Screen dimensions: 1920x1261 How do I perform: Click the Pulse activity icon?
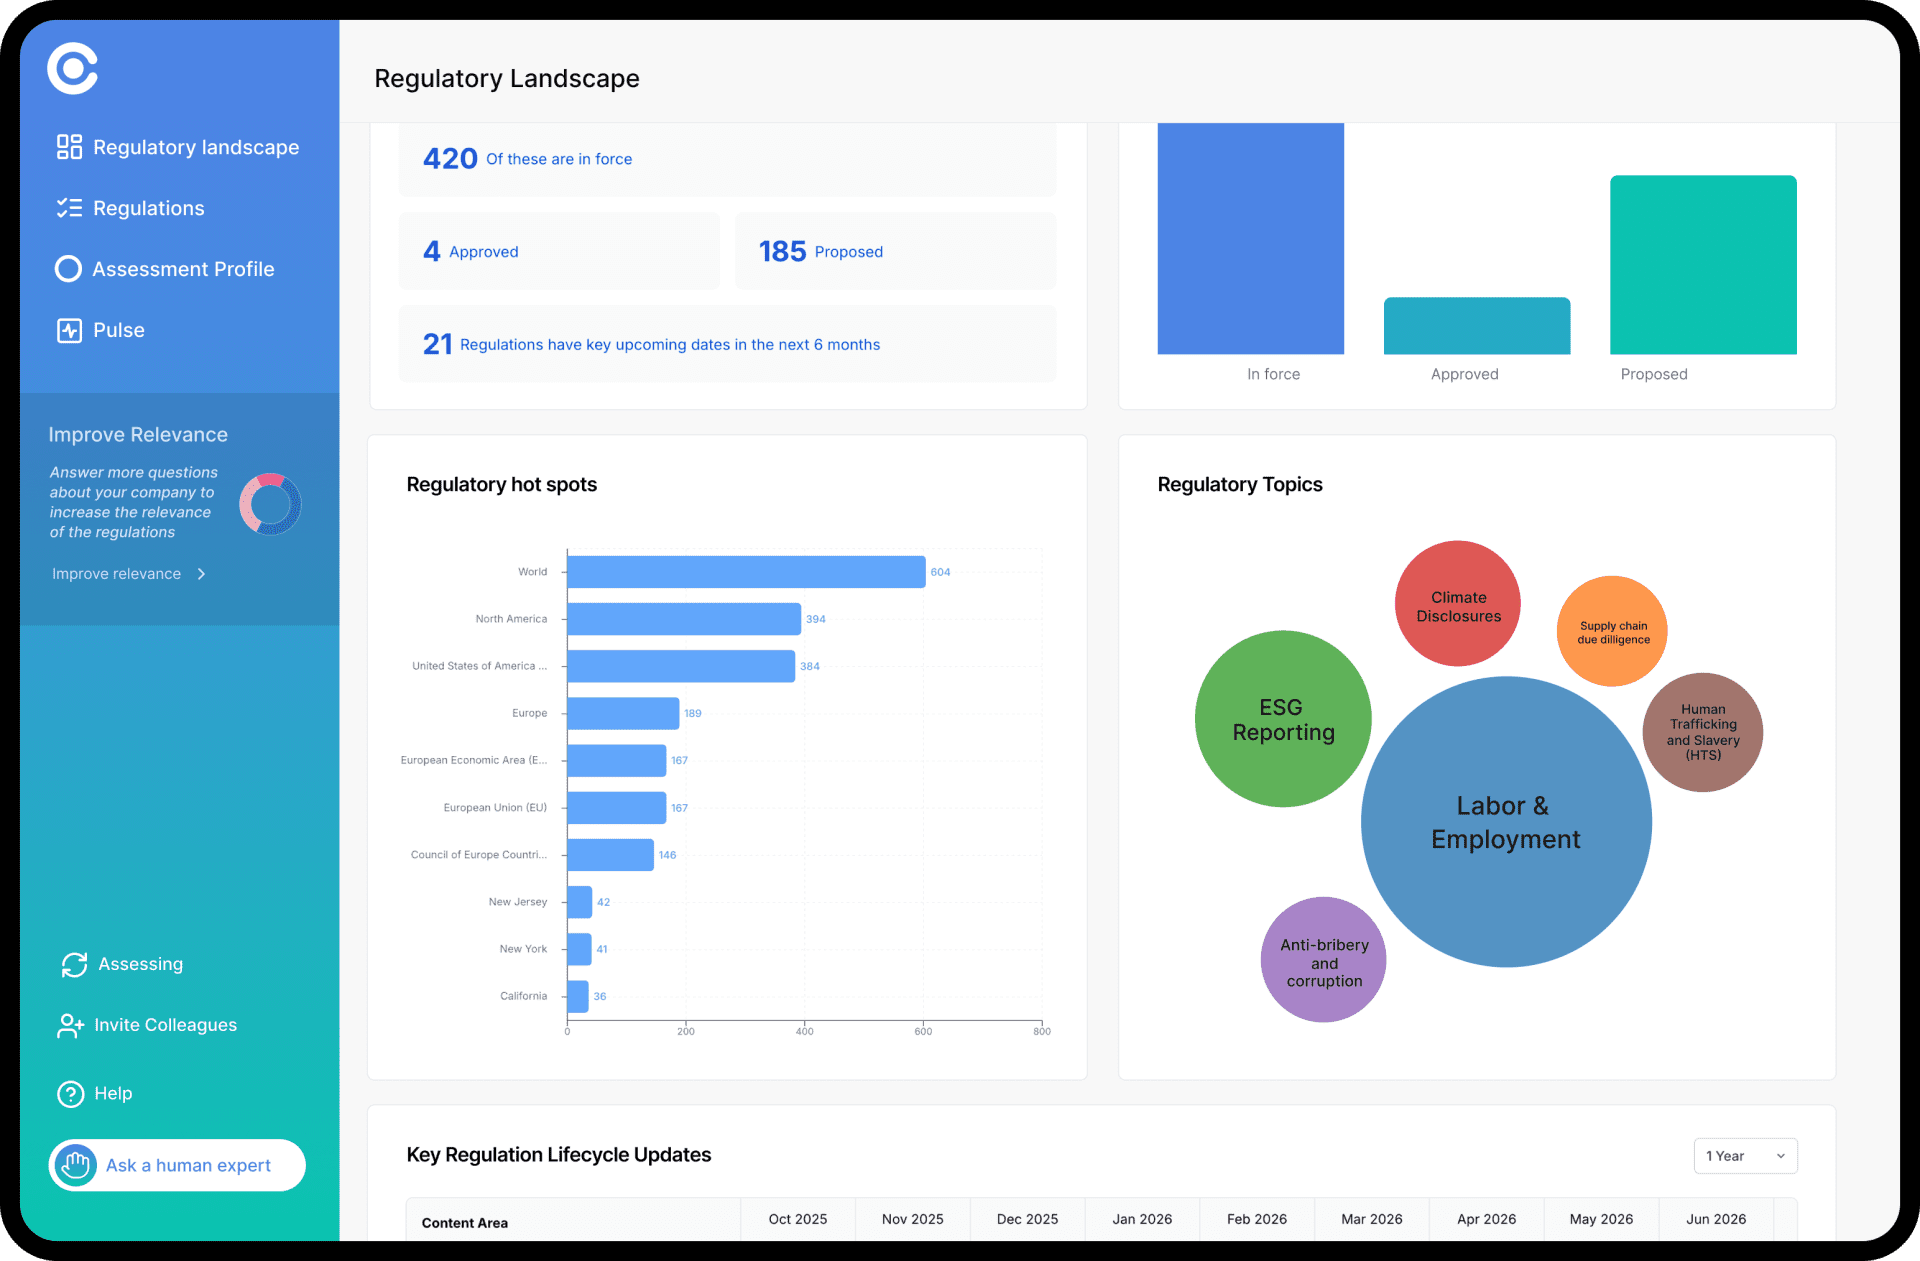point(69,330)
